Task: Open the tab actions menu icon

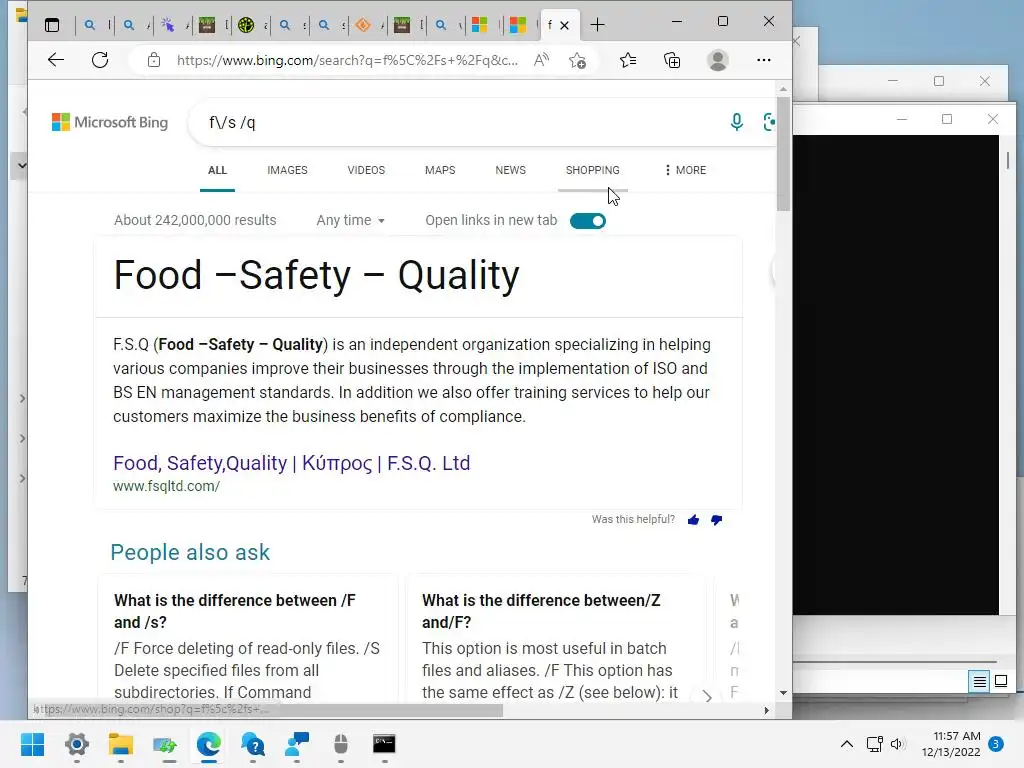Action: tap(52, 25)
